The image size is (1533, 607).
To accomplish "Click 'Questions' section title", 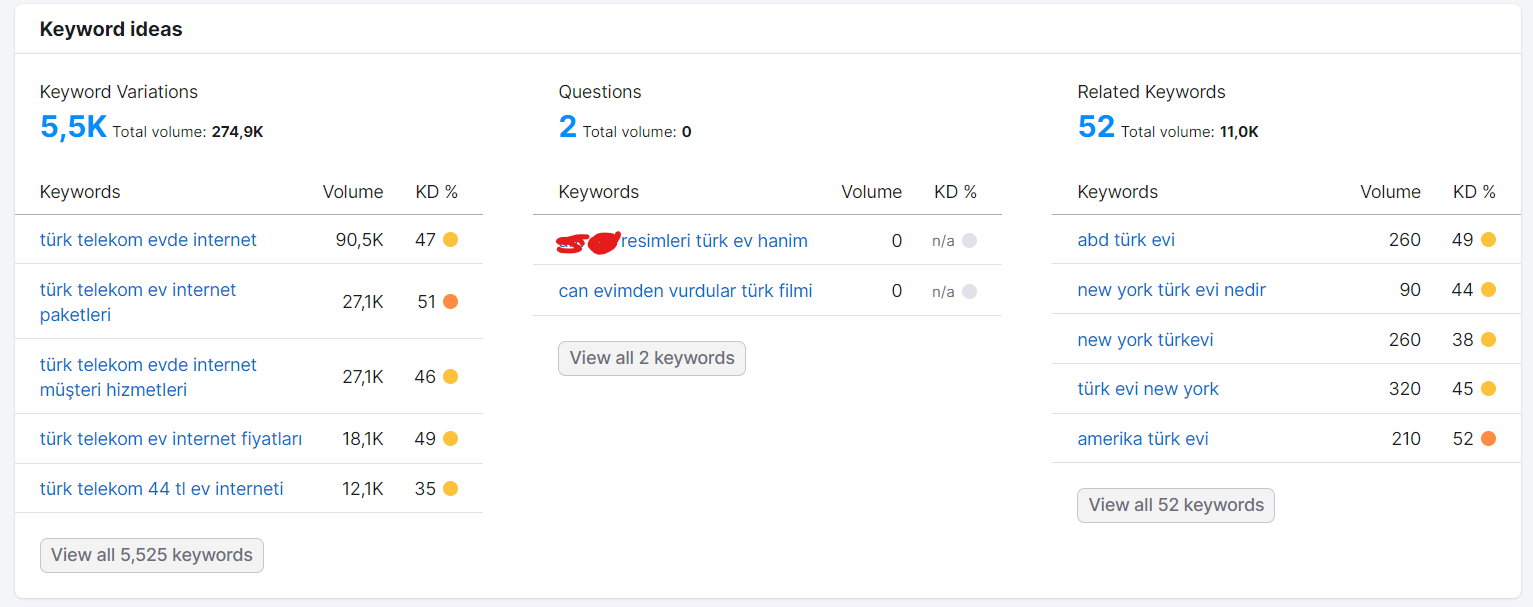I will (x=600, y=92).
